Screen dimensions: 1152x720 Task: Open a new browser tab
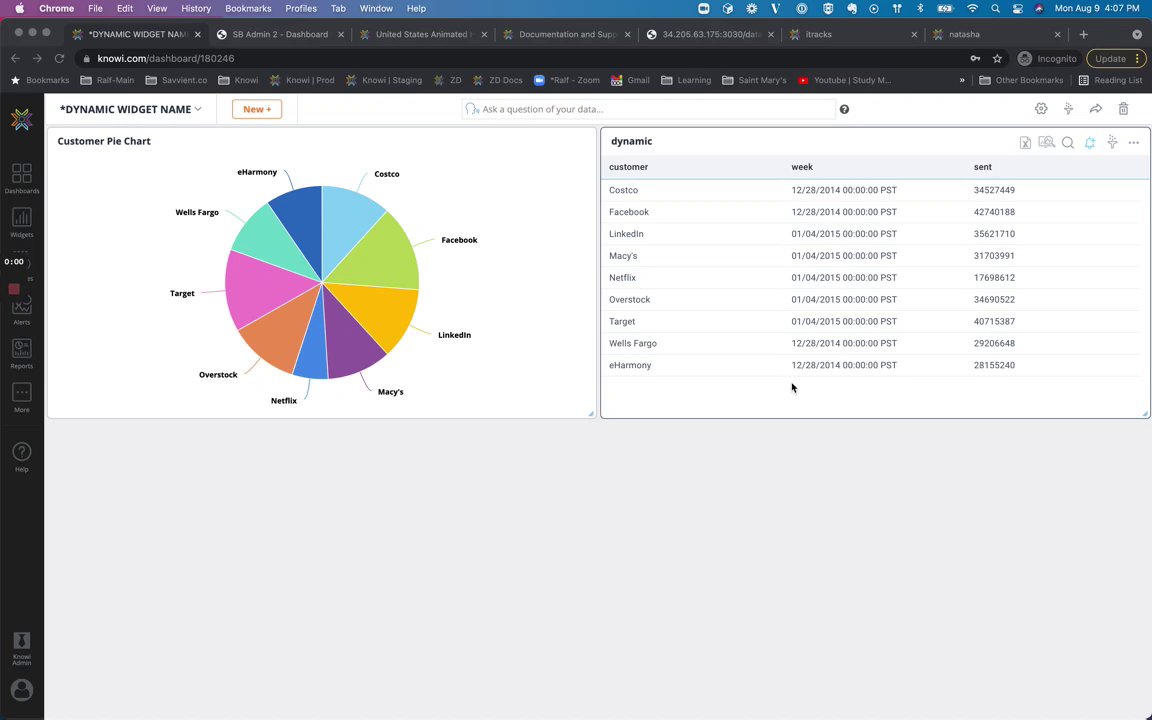(x=1083, y=35)
